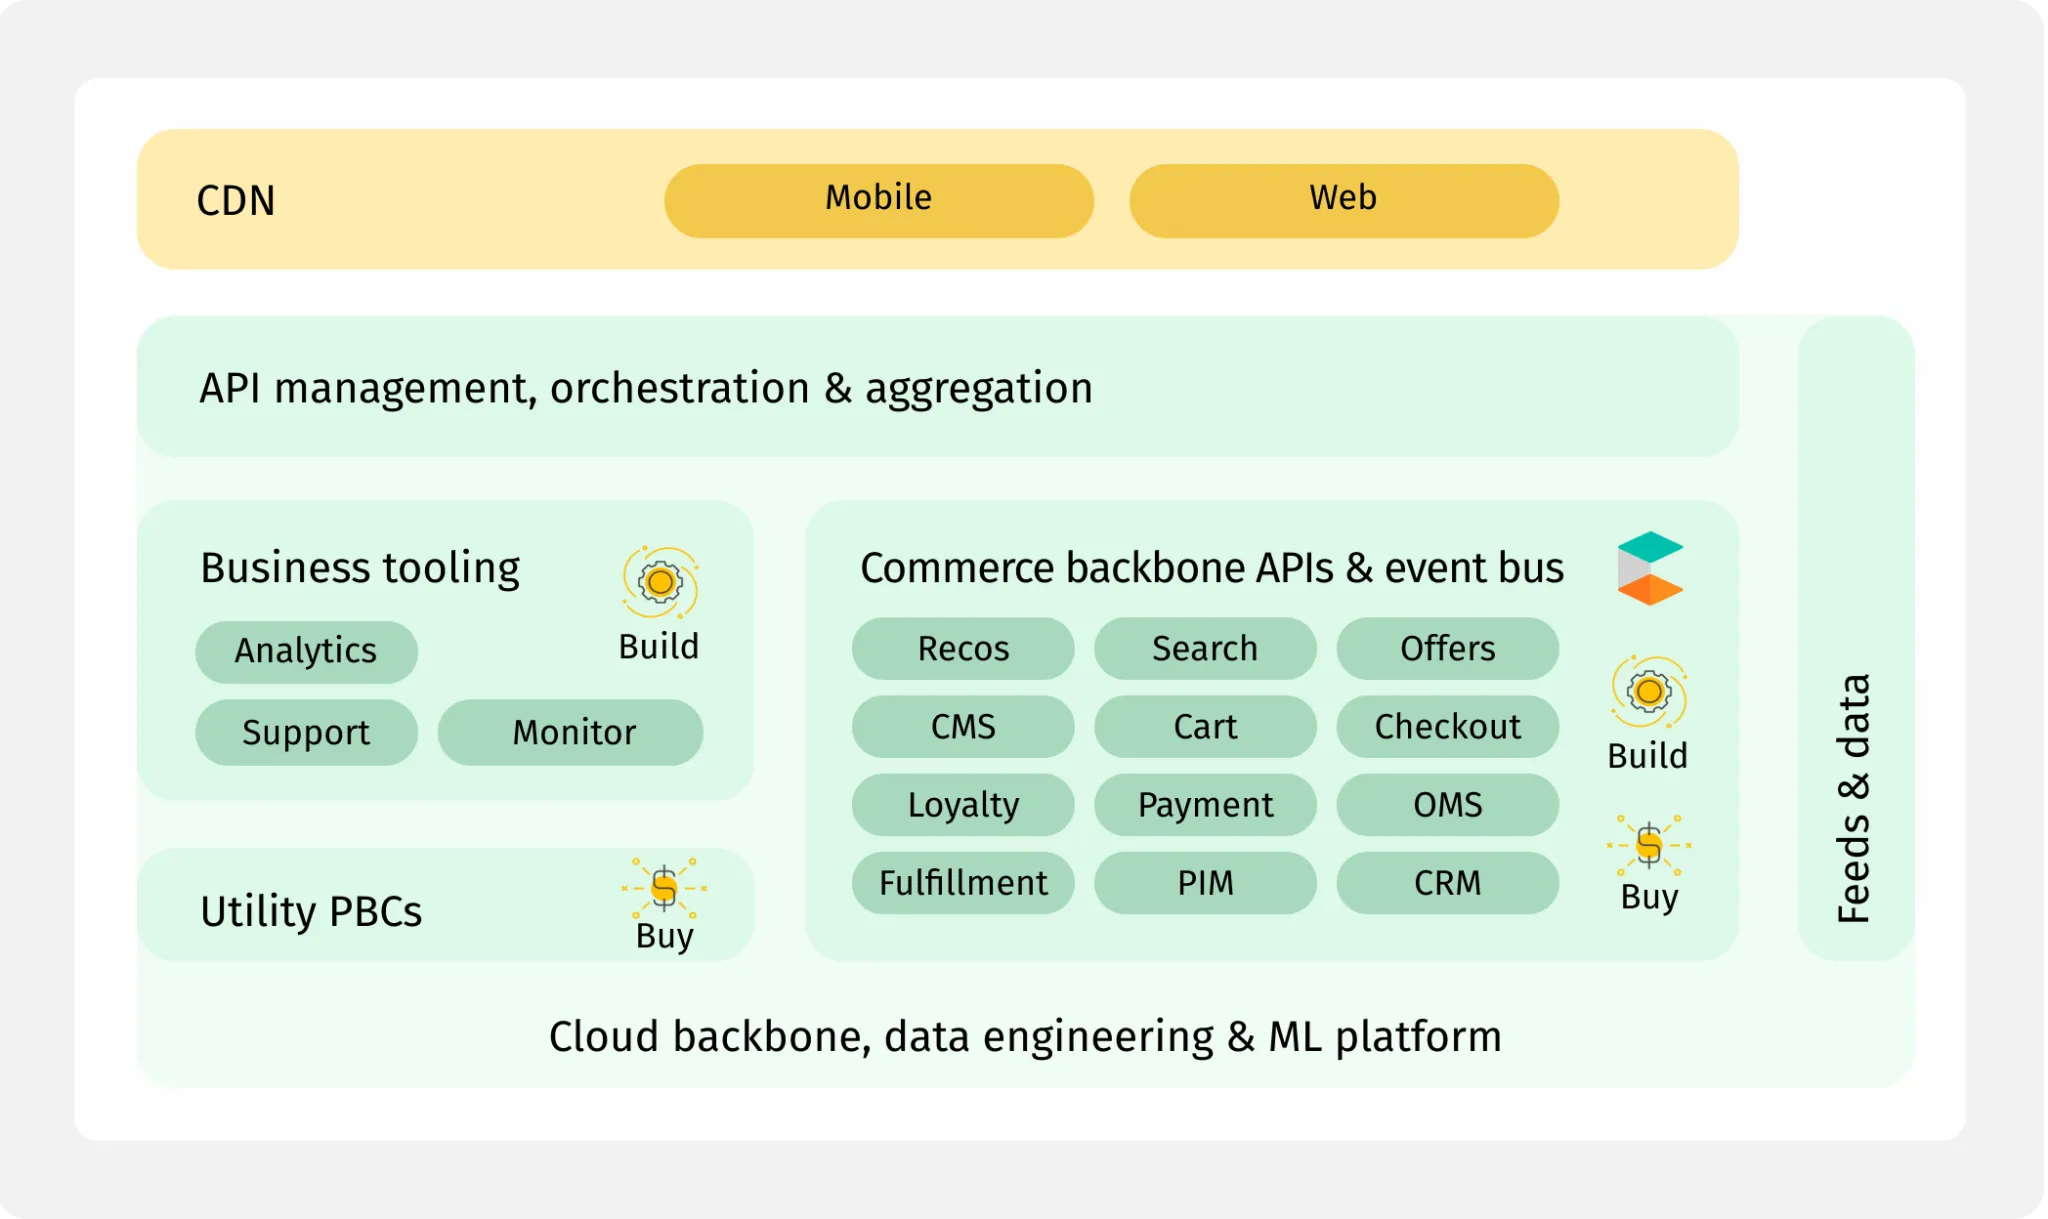This screenshot has height=1219, width=2048.
Task: Open the Mobile channel pill
Action: (x=878, y=199)
